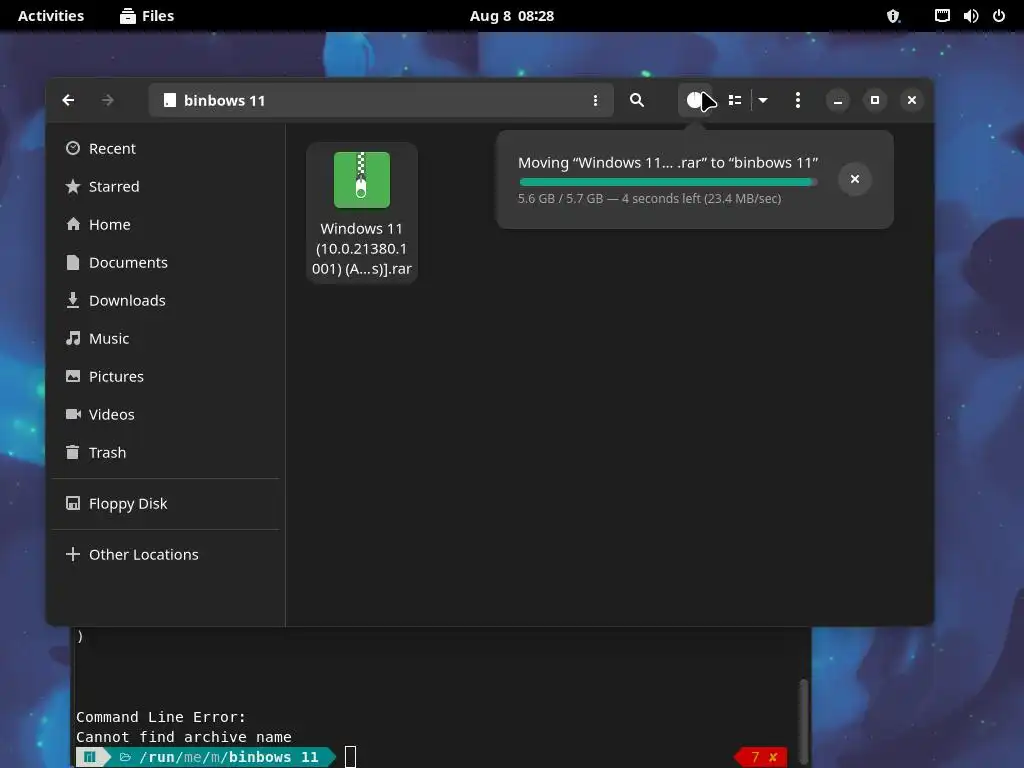Click the Starred star icon

(73, 186)
